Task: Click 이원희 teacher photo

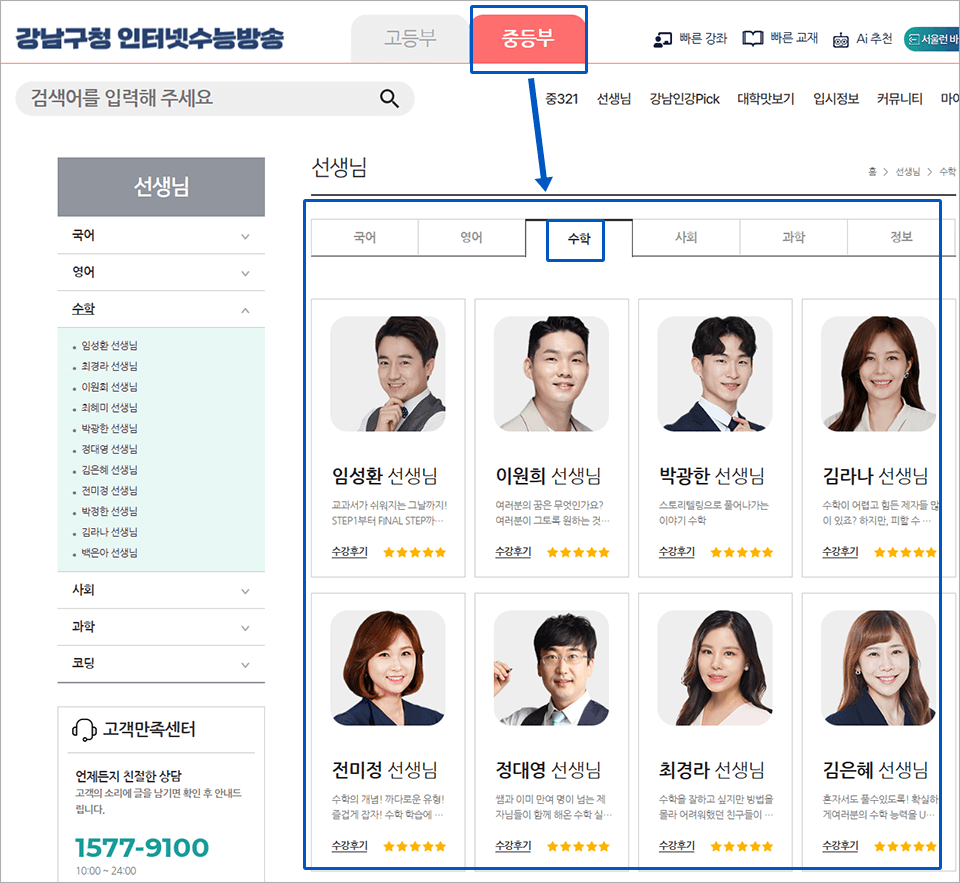Action: pyautogui.click(x=551, y=374)
